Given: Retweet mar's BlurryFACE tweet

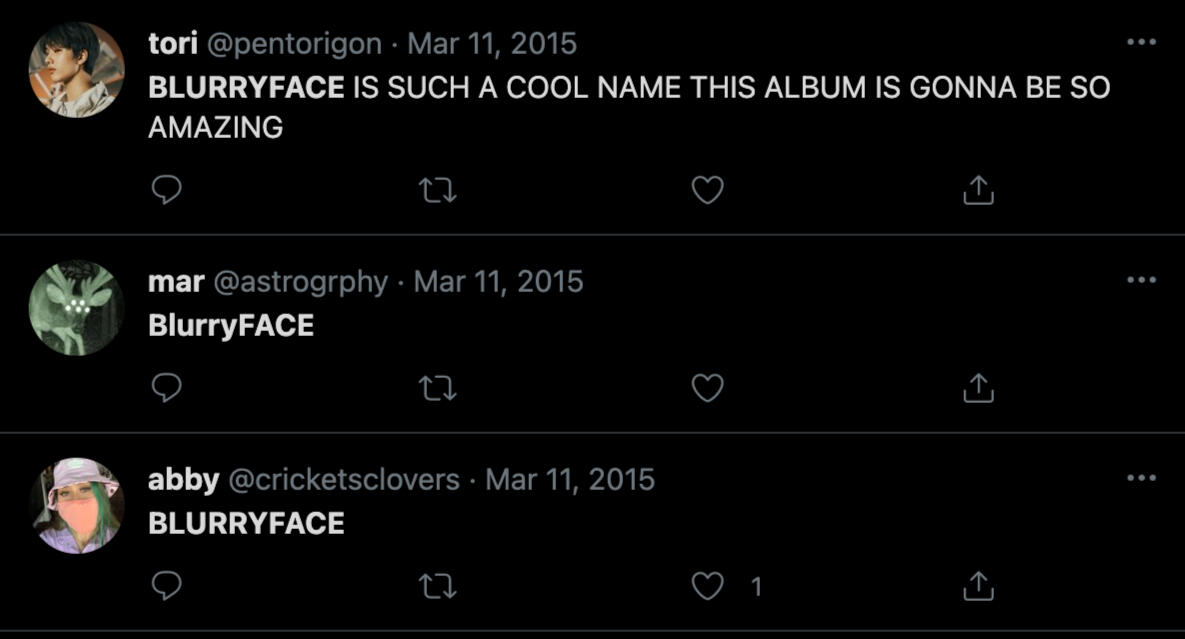Looking at the screenshot, I should (437, 388).
